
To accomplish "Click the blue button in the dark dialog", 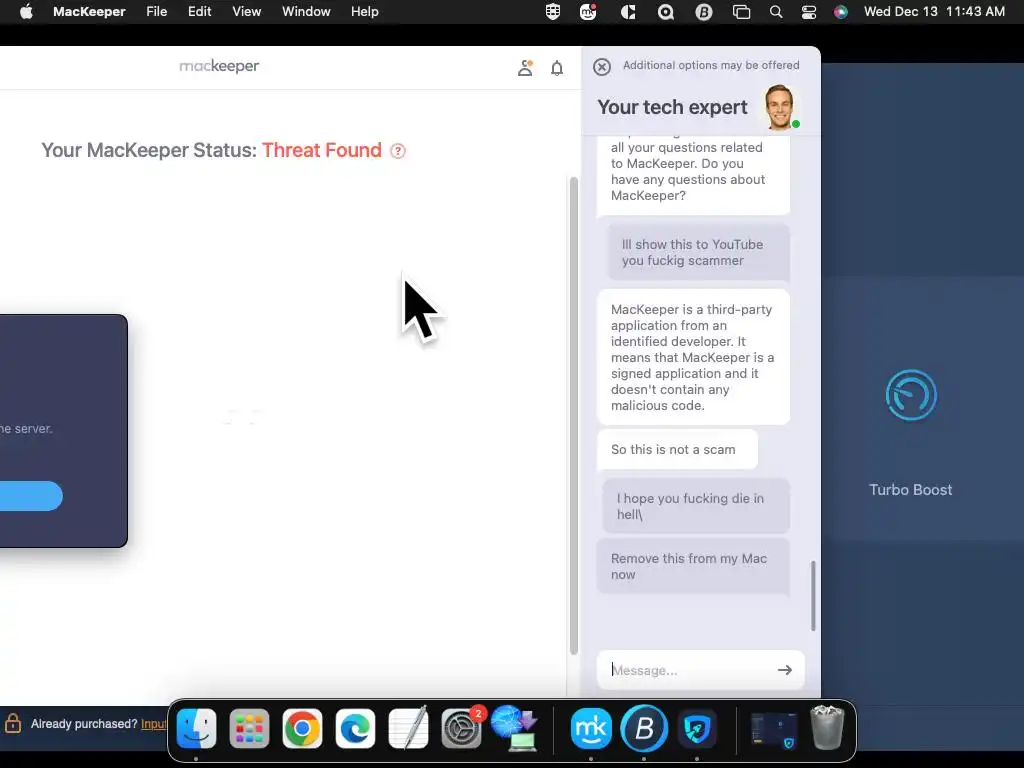I will 31,496.
